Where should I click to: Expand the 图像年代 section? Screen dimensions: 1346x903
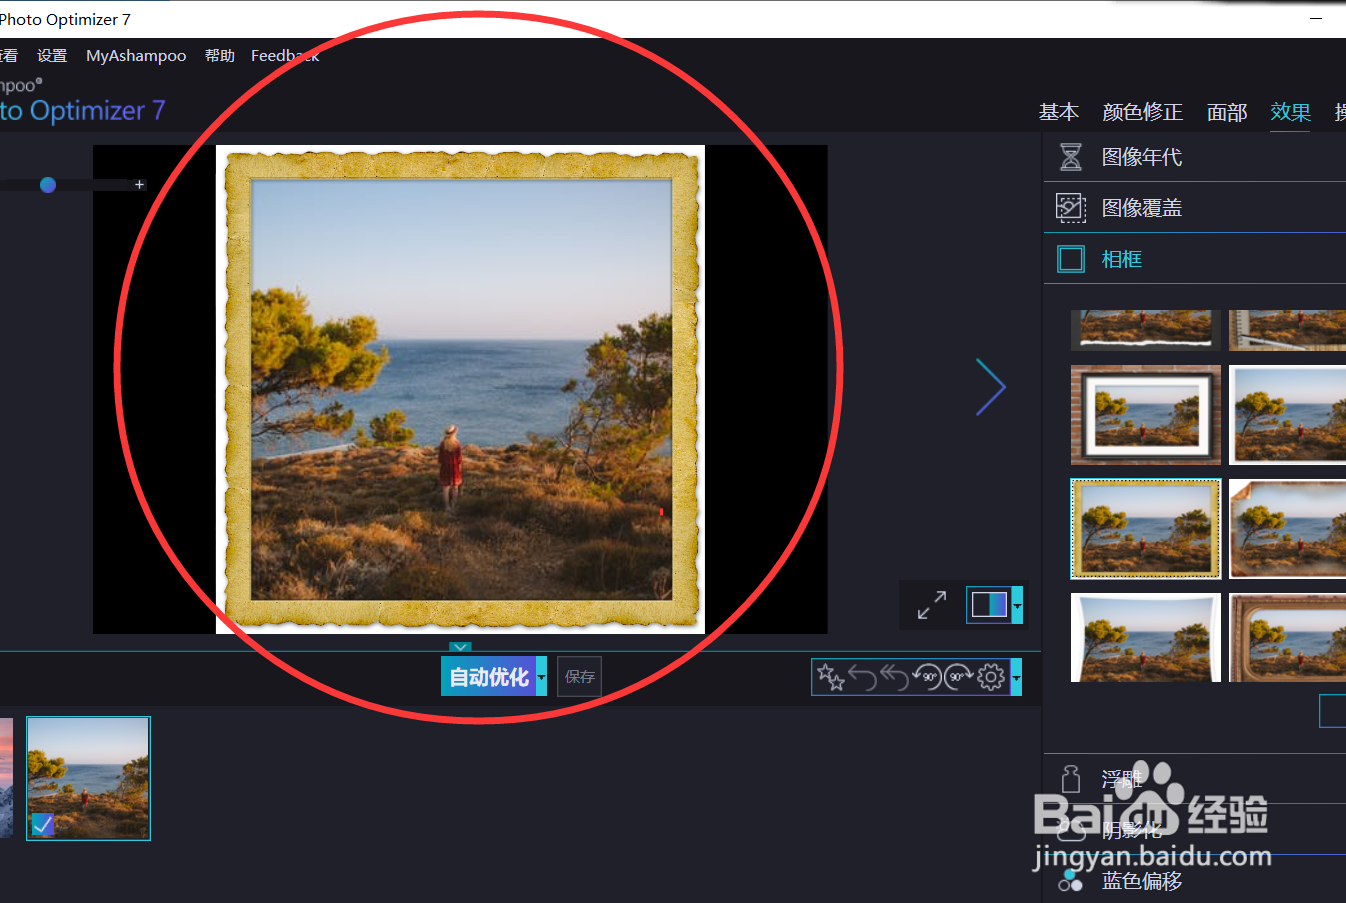pos(1195,157)
